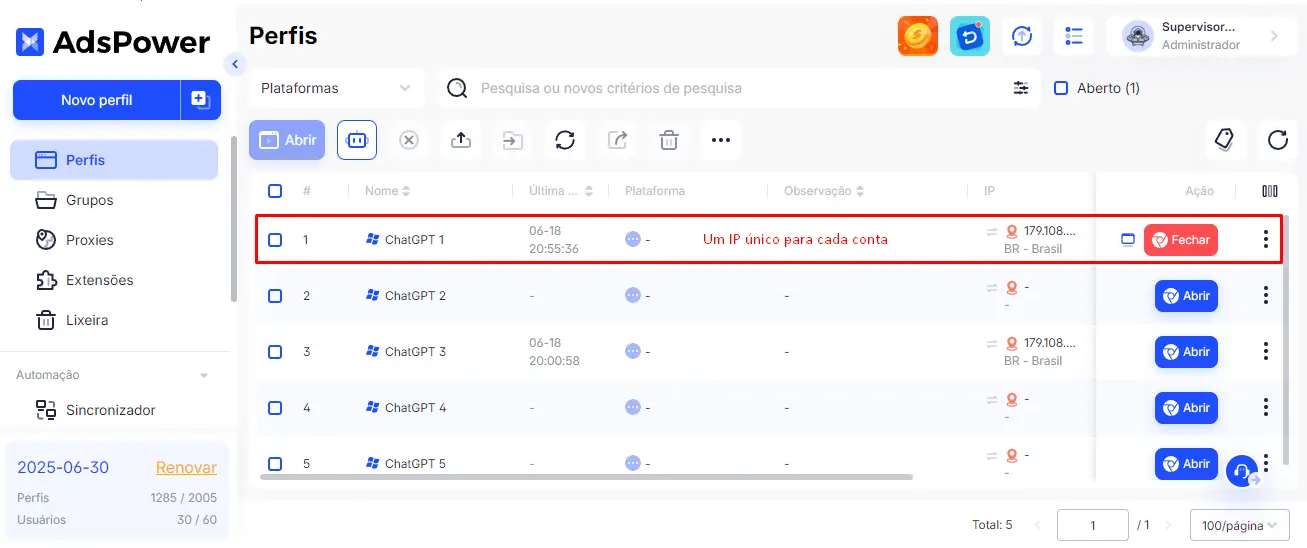Click the 2025-06-30 expiry date

tap(63, 468)
